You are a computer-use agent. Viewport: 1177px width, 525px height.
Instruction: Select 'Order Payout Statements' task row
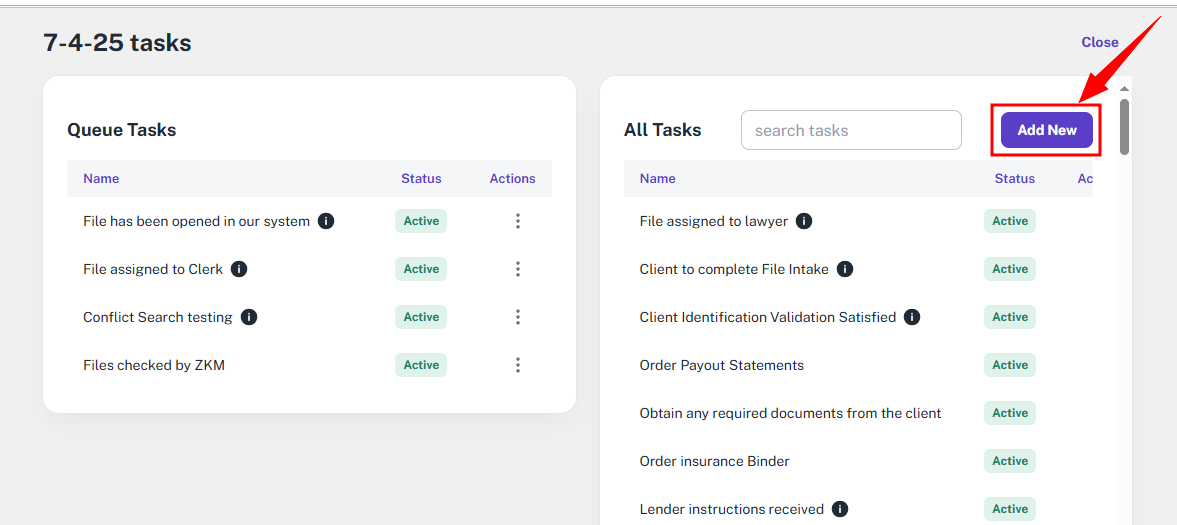pos(721,365)
